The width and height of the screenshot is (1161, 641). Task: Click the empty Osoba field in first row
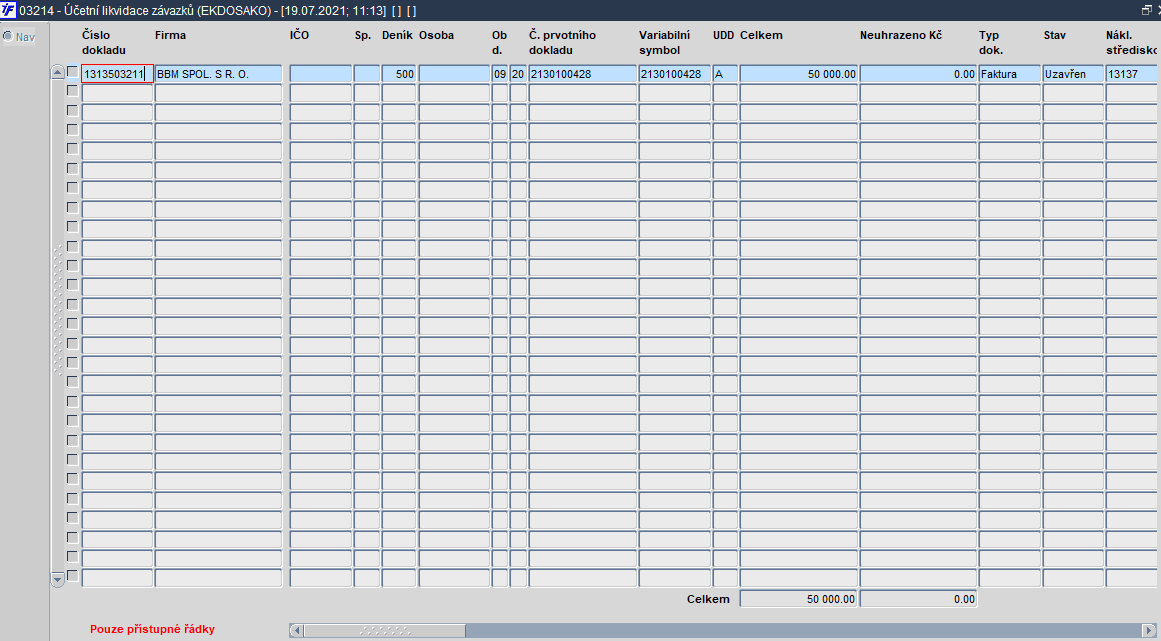tap(455, 74)
